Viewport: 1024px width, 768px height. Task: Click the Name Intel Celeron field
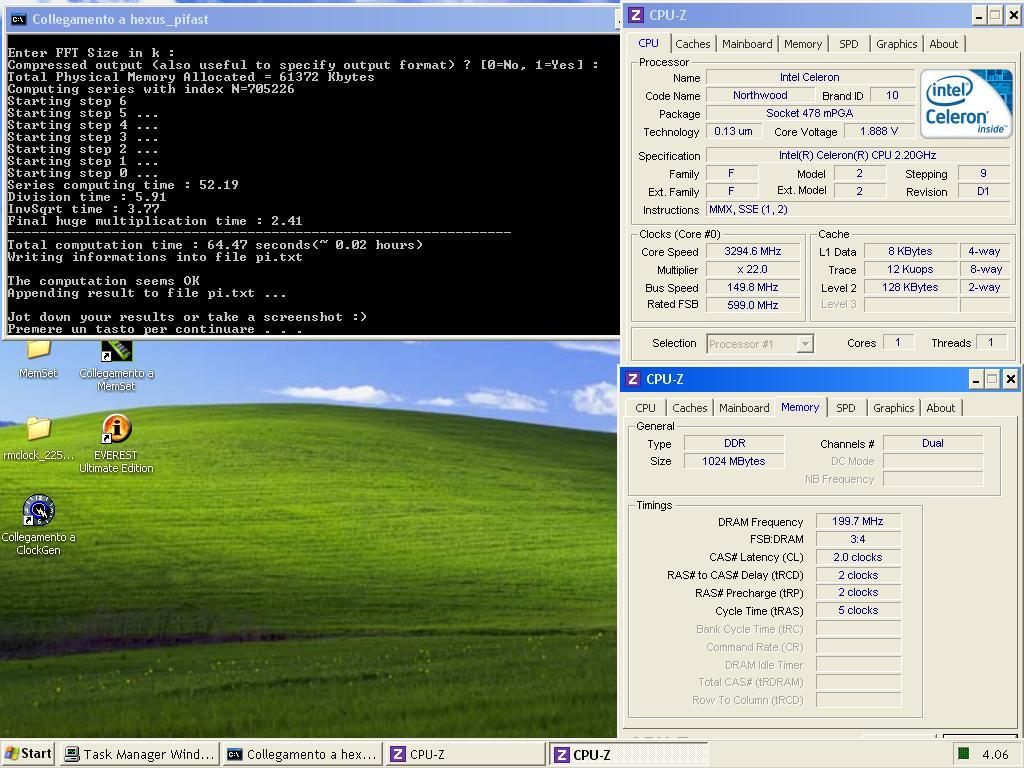[810, 77]
